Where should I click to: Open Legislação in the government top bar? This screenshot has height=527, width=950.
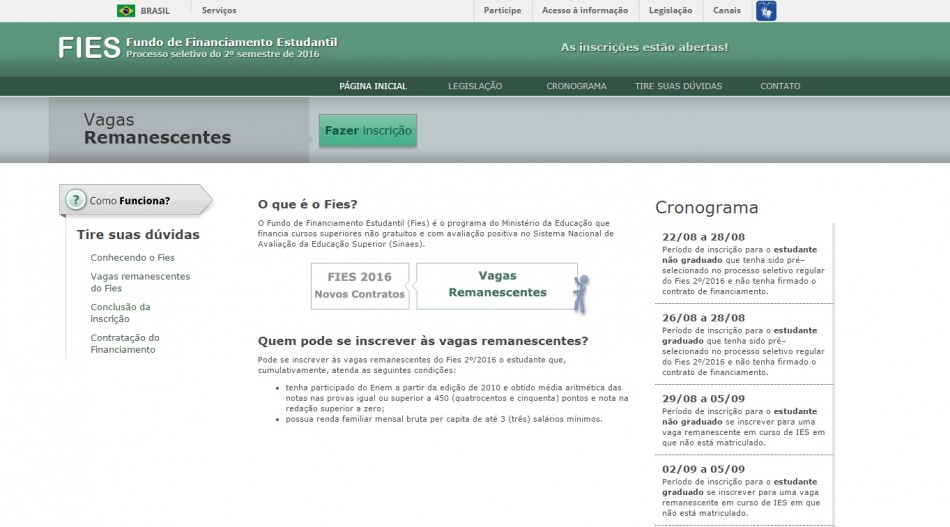(670, 10)
